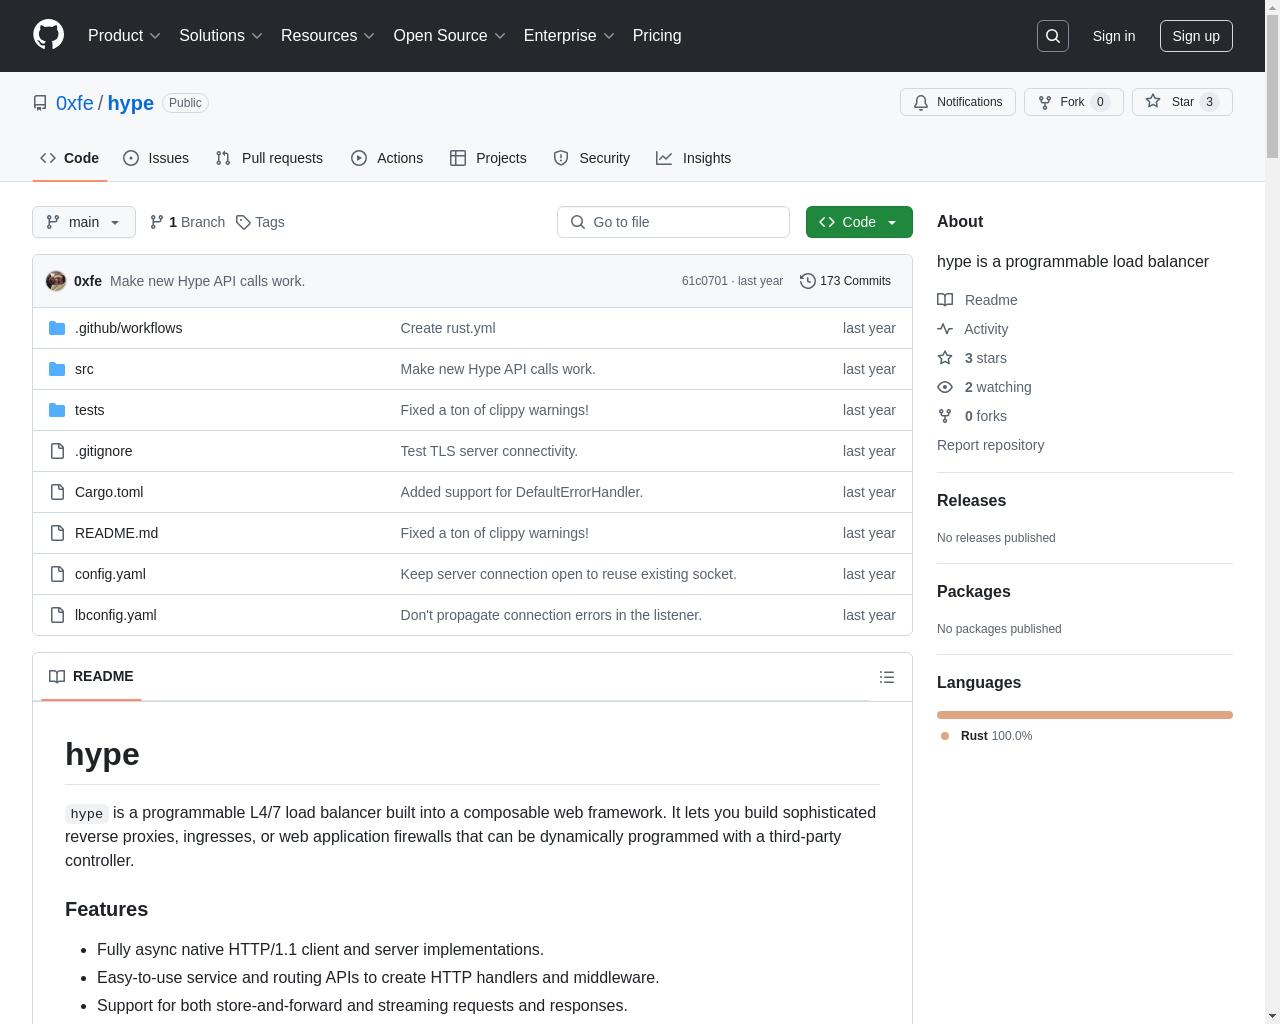This screenshot has width=1280, height=1024.
Task: Open the main branch selector dropdown
Action: [84, 222]
